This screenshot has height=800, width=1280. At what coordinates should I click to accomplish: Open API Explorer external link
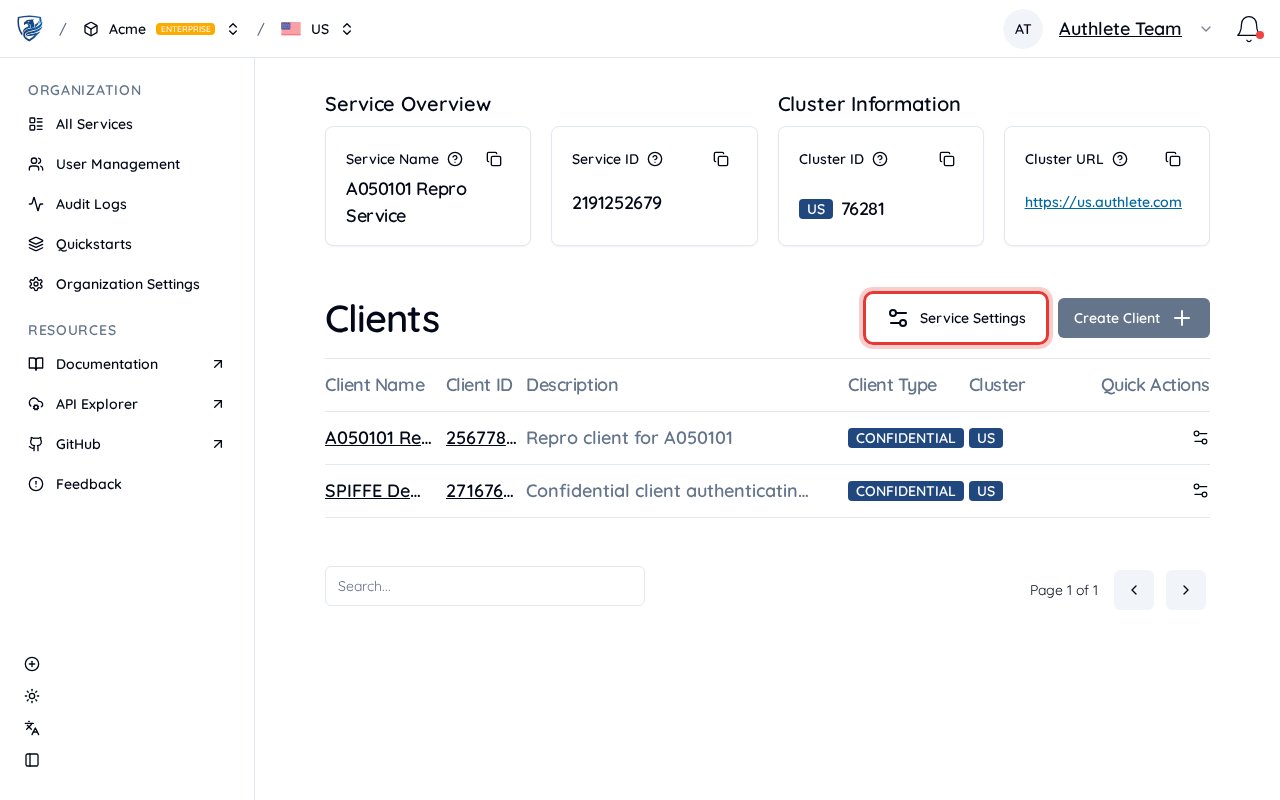[127, 404]
